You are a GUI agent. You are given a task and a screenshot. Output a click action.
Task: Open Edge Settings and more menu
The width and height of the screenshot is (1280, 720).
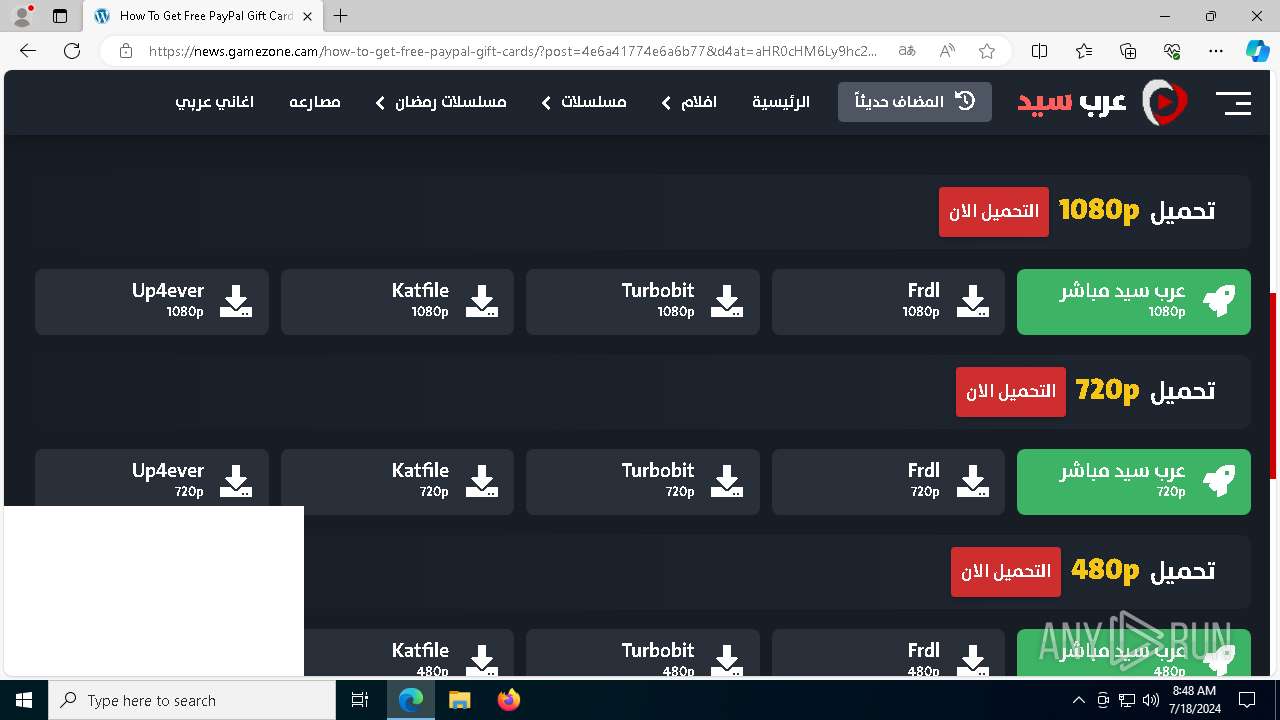coord(1216,51)
